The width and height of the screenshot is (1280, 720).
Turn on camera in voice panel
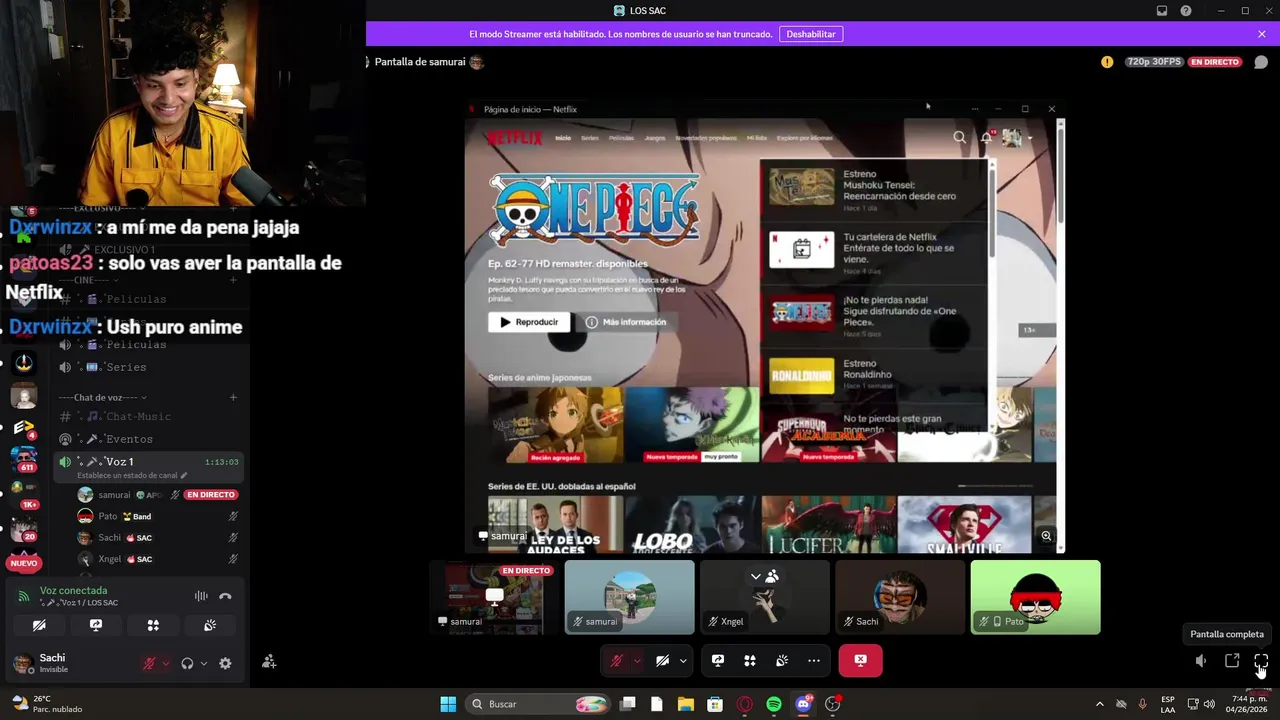coord(39,625)
